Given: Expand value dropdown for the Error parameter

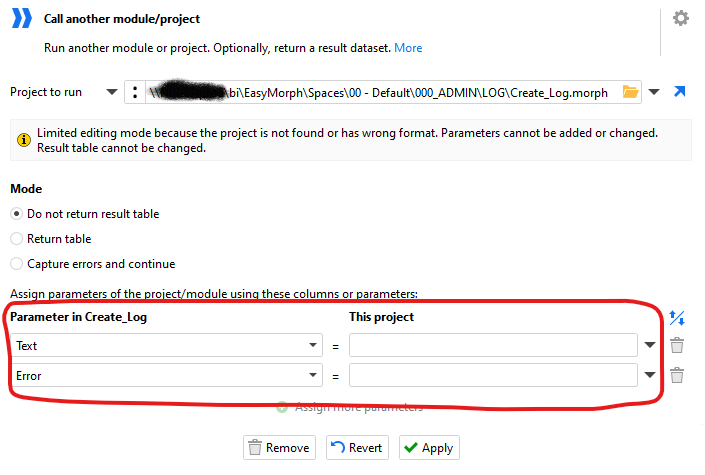Looking at the screenshot, I should (x=650, y=375).
